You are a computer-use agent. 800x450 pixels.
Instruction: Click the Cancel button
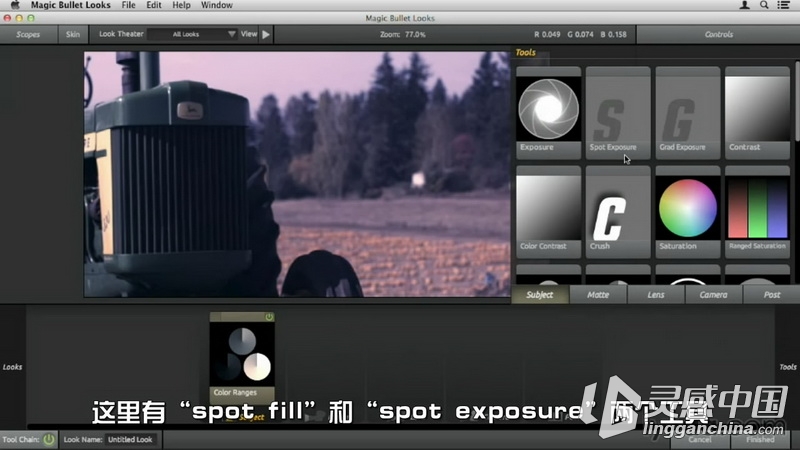pos(699,440)
